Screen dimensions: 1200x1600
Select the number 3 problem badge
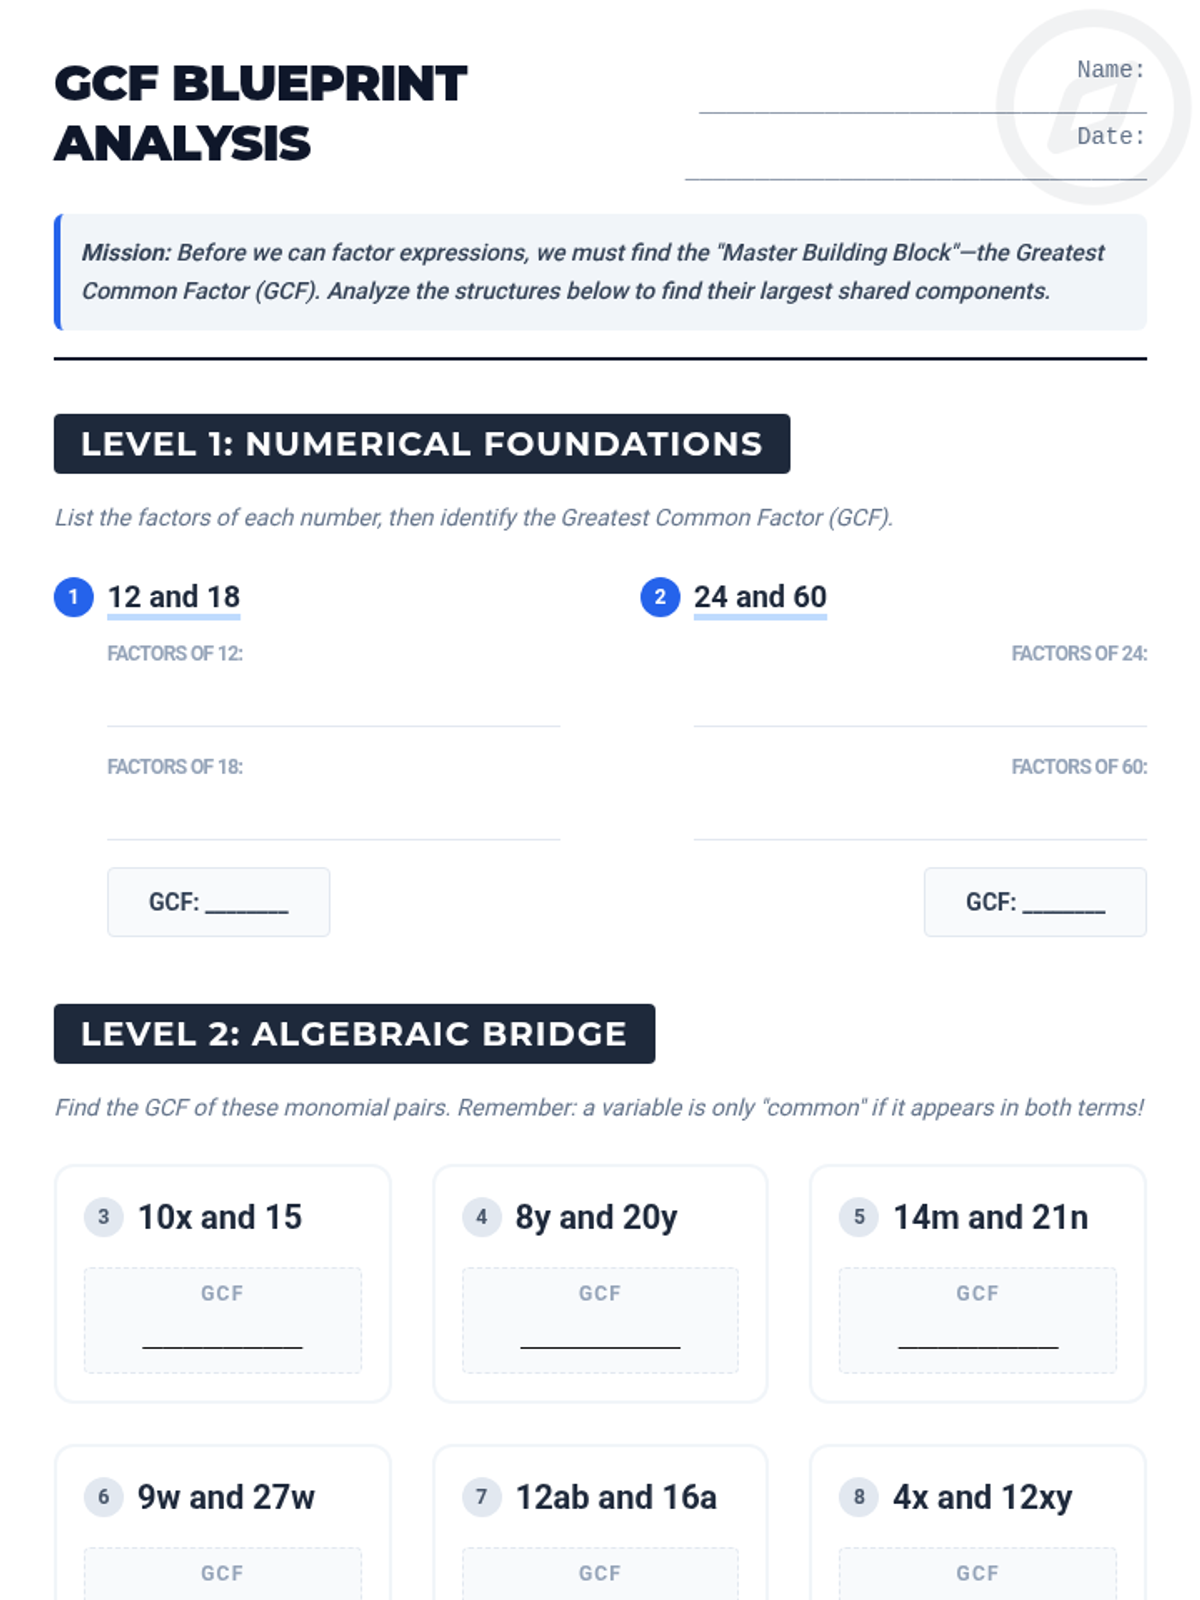click(x=103, y=1217)
